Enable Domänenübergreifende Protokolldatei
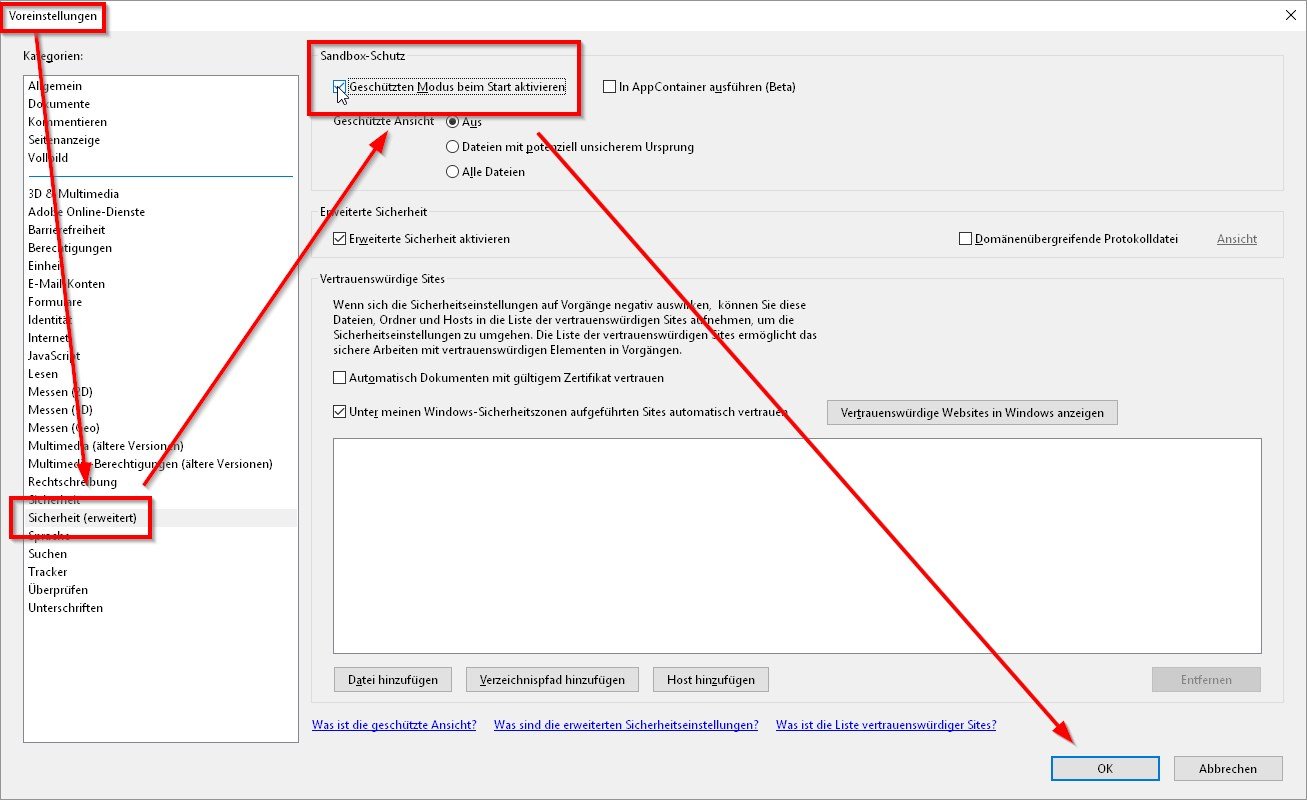The width and height of the screenshot is (1307, 800). 966,238
